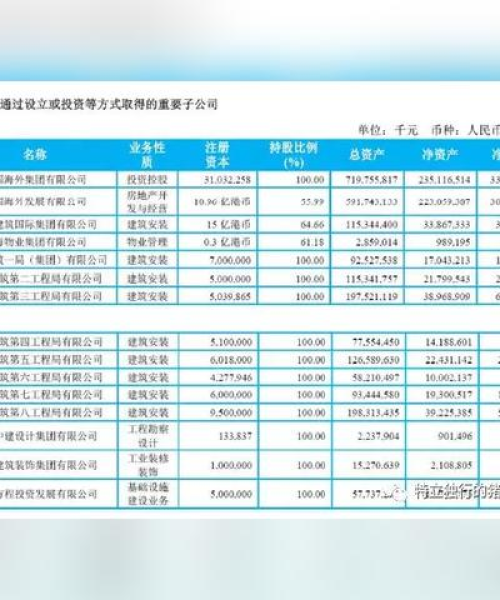Viewport: 500px width, 600px height.
Task: Click the title 通过设立或投资等方式取得的重要子公司
Action: 109,104
